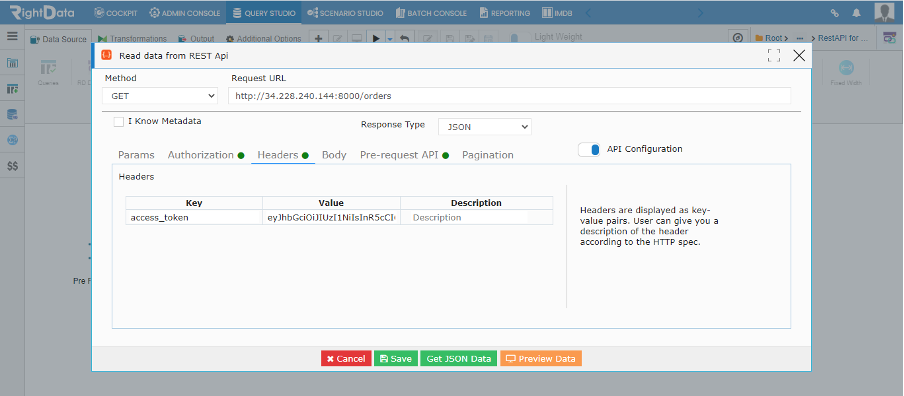Open the Method GET dropdown

click(x=160, y=96)
